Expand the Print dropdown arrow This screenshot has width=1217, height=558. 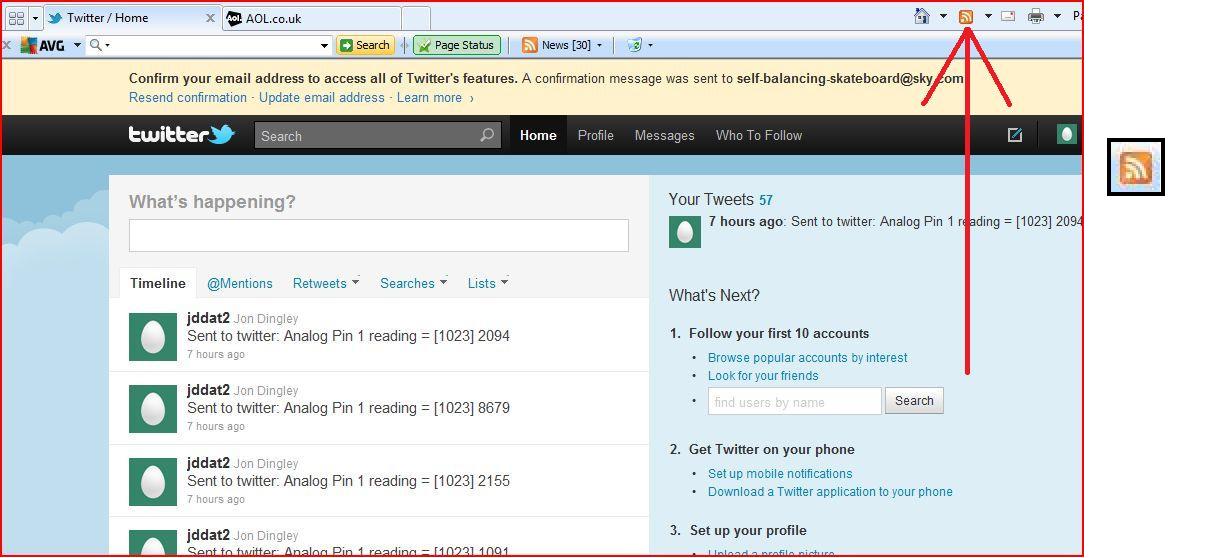1057,16
